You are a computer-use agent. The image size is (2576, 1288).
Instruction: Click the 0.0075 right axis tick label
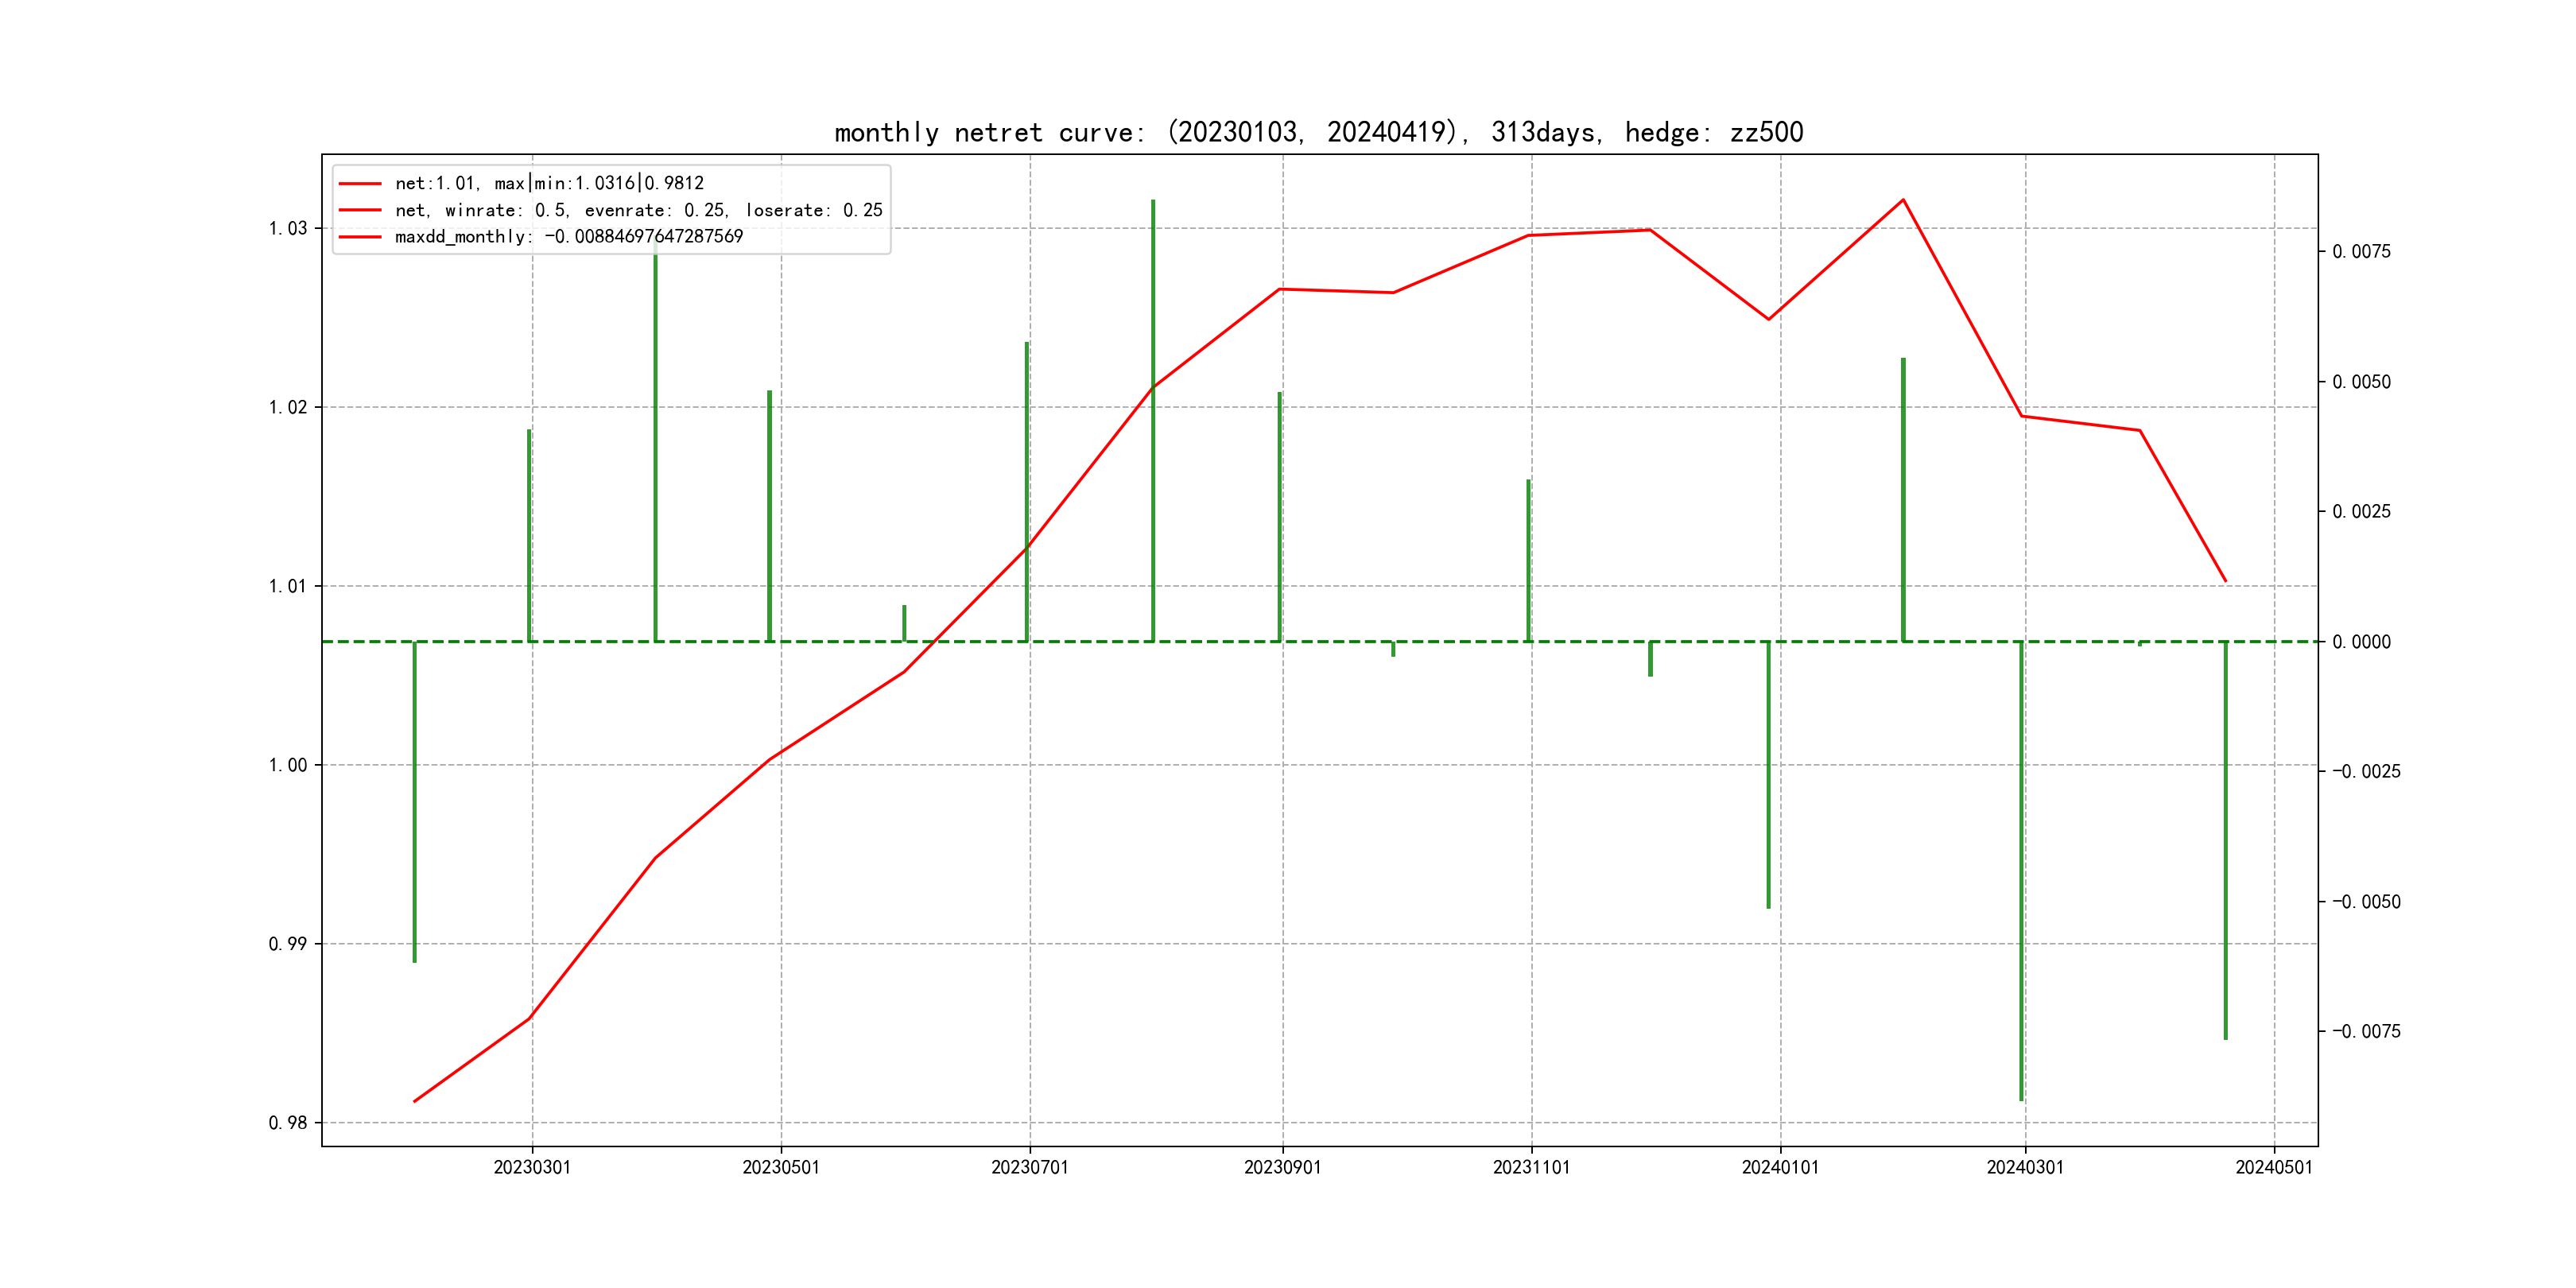2361,251
